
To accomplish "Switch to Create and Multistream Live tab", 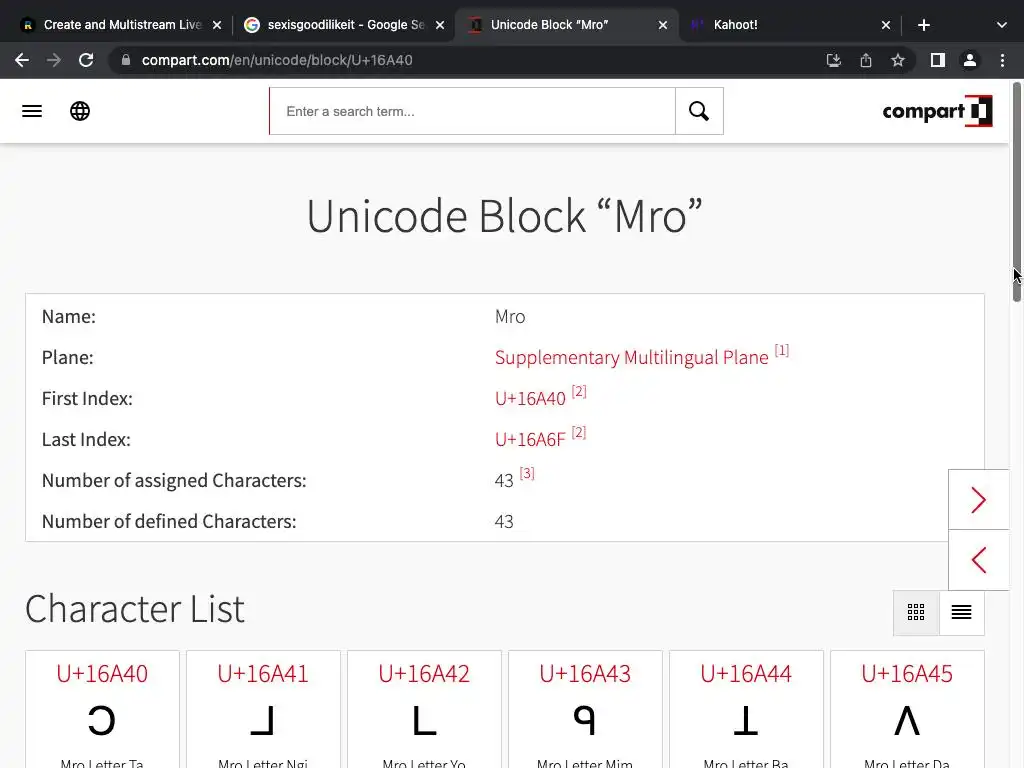I will (x=120, y=25).
